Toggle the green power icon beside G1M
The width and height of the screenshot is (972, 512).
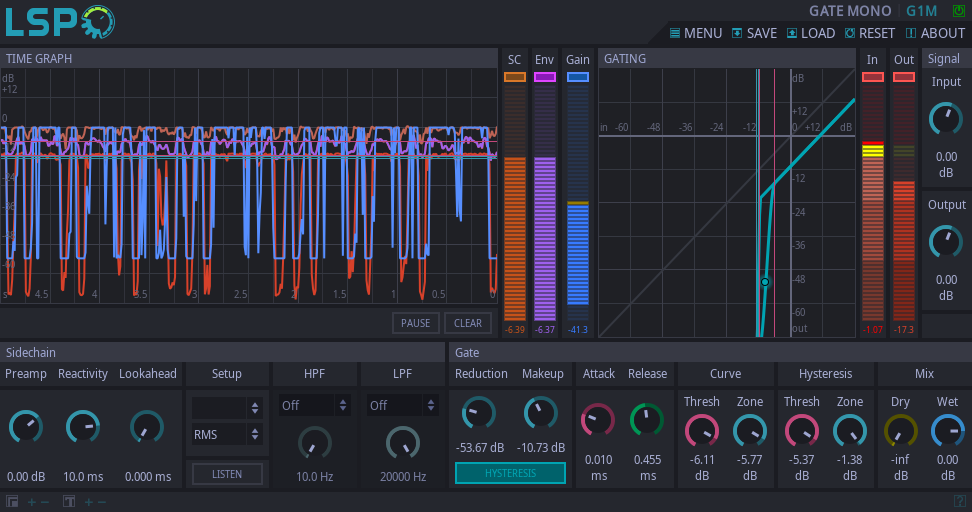(x=958, y=11)
